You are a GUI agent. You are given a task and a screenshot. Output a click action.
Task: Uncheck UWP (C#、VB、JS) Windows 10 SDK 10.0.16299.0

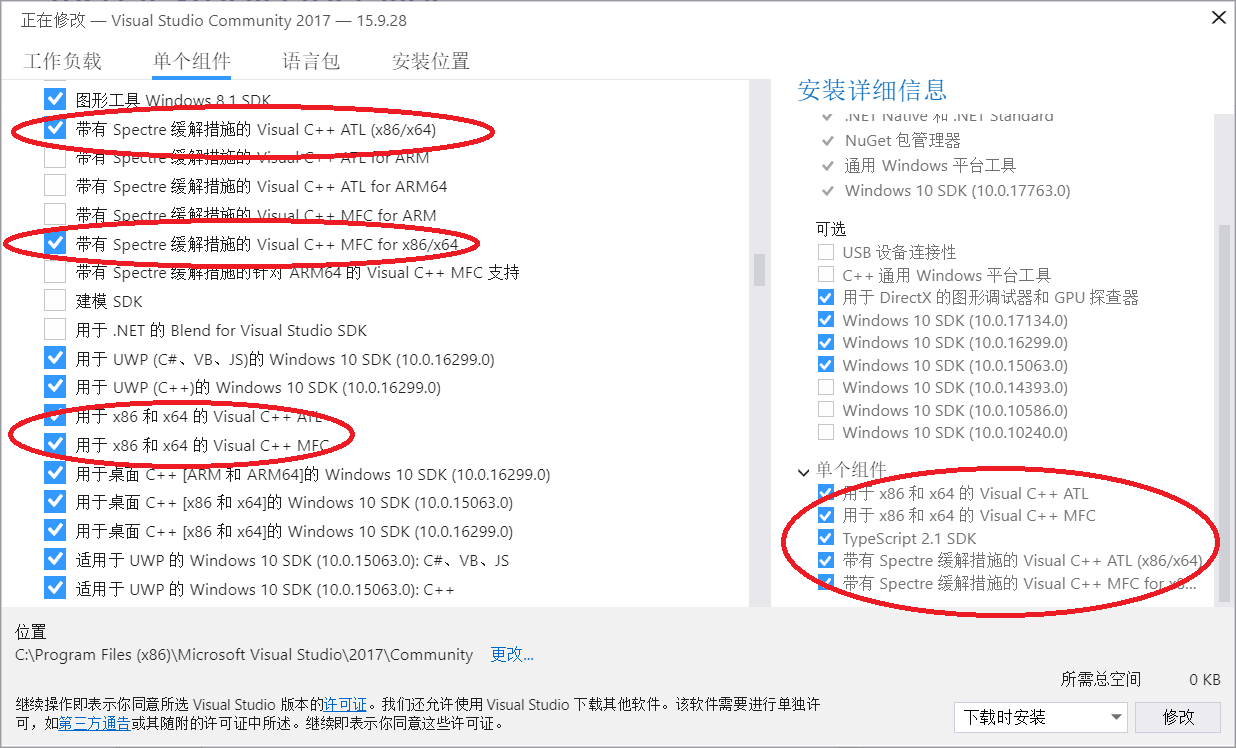click(55, 359)
